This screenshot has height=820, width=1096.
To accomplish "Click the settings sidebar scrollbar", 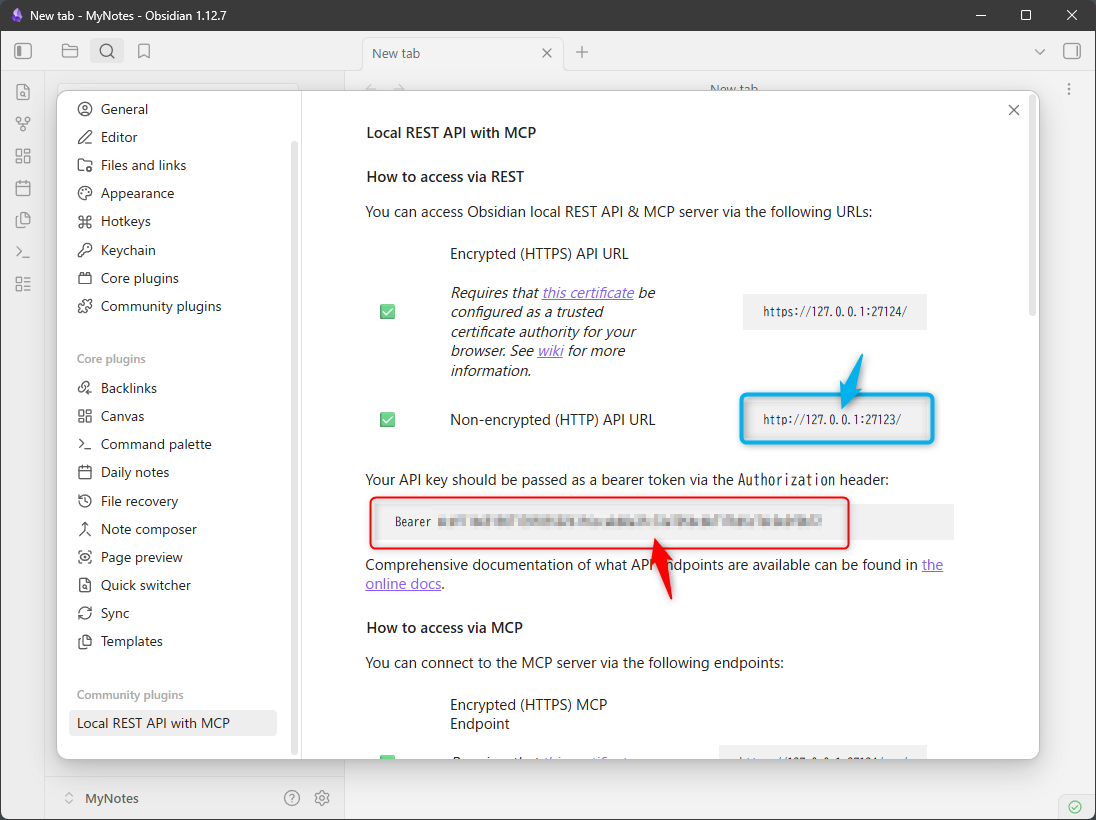I will click(294, 447).
